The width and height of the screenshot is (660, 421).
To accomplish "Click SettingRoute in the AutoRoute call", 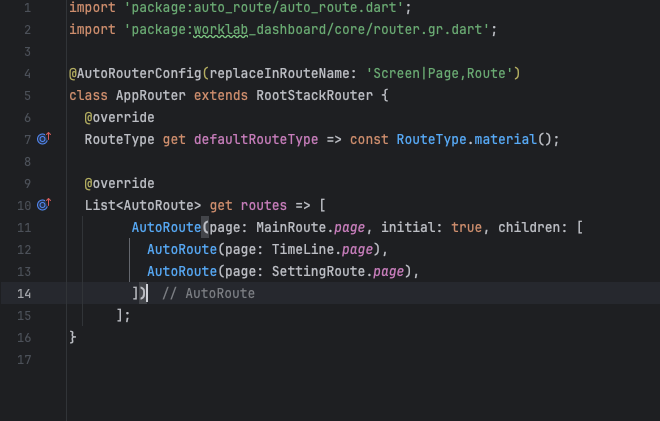I will pos(318,272).
